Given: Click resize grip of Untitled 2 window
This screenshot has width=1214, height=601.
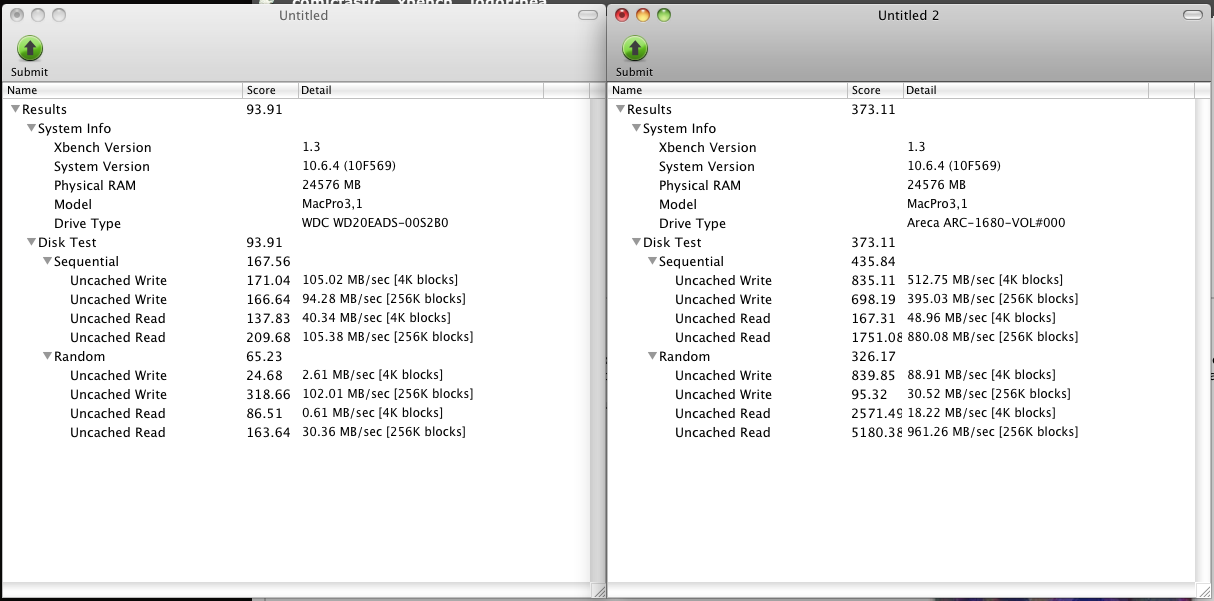Looking at the screenshot, I should [x=1203, y=591].
